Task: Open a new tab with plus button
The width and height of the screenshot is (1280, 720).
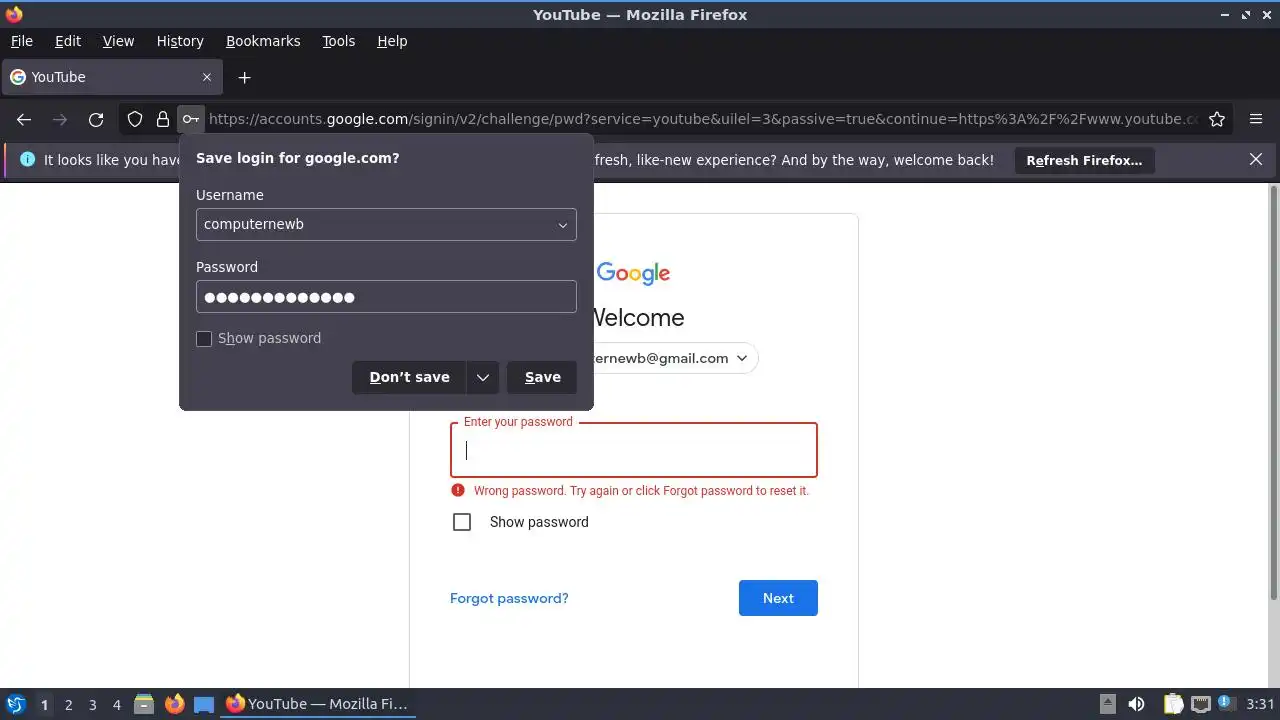Action: pyautogui.click(x=244, y=77)
